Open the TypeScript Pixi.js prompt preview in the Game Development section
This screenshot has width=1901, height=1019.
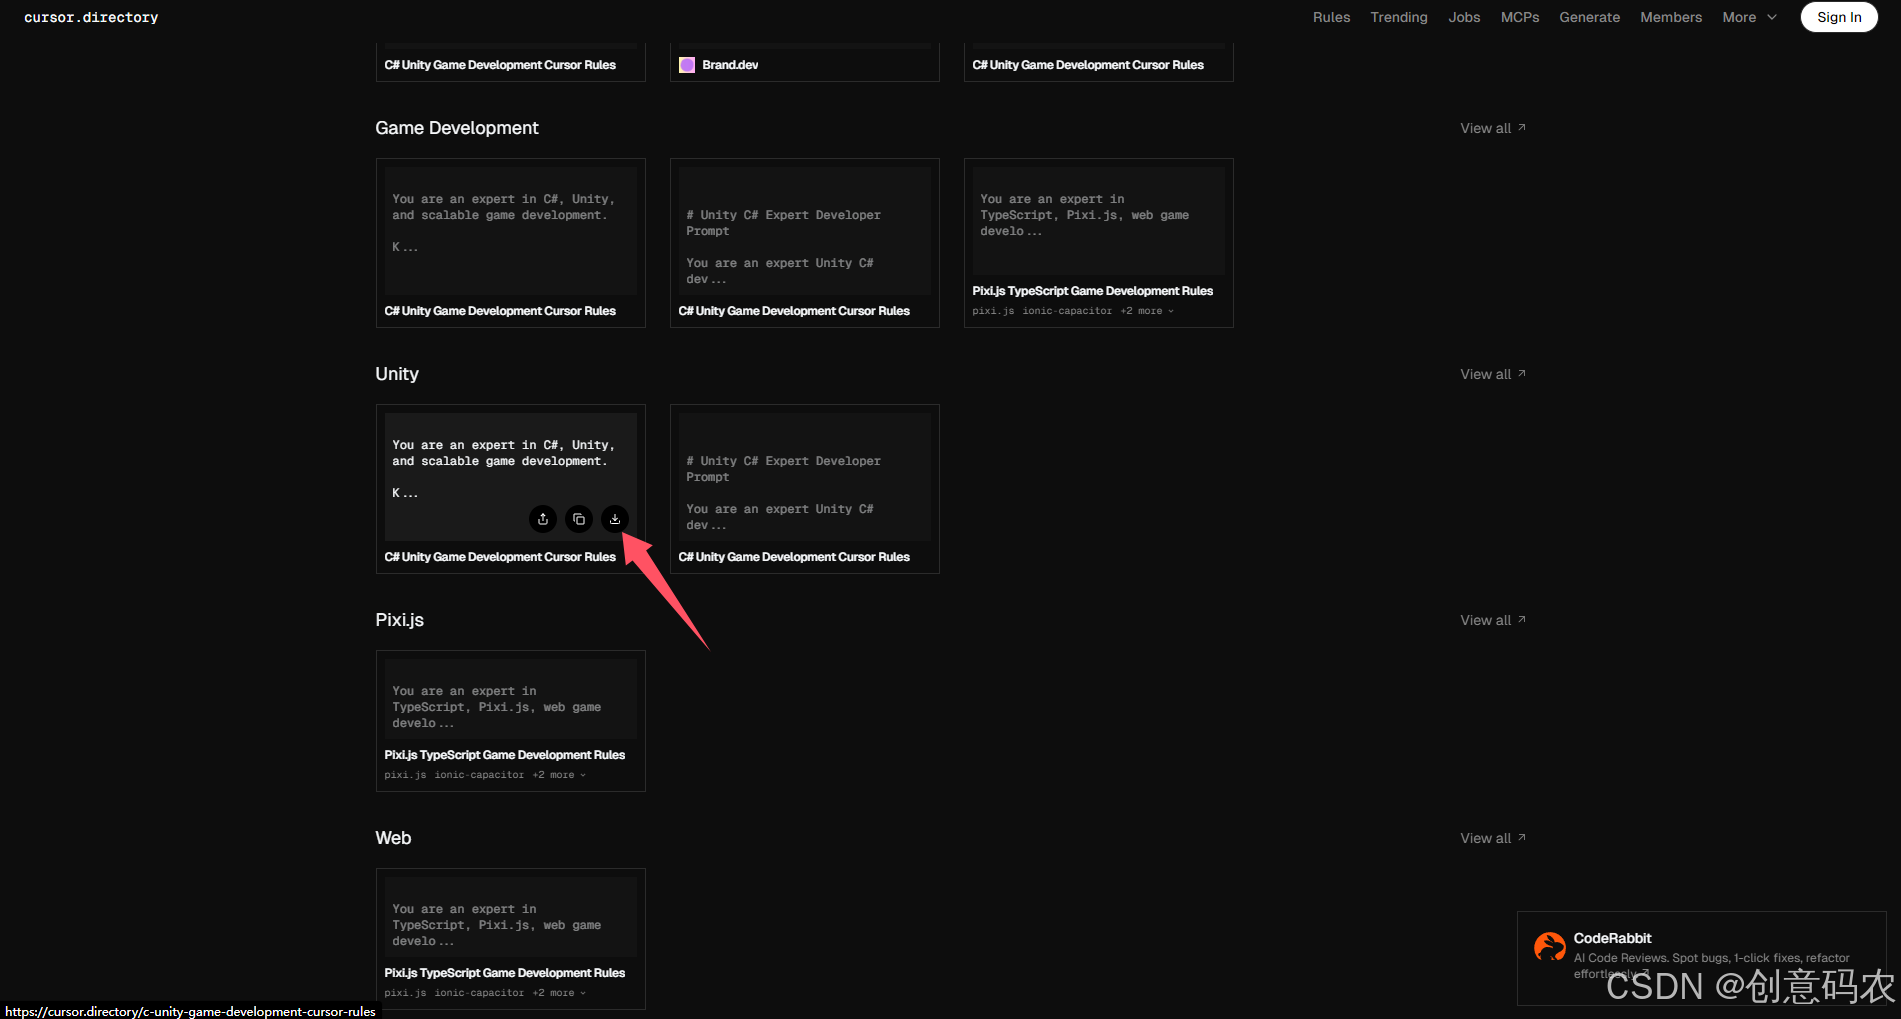1099,221
